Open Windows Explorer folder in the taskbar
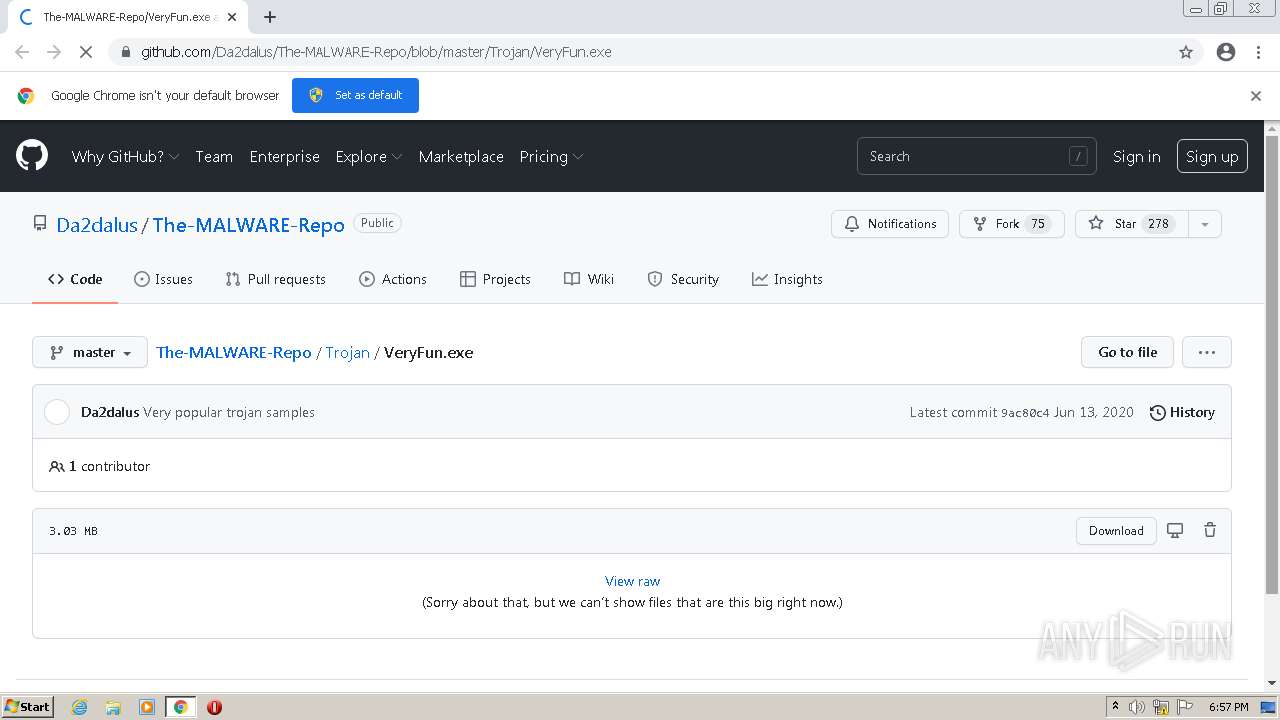This screenshot has width=1280, height=720. (x=113, y=707)
